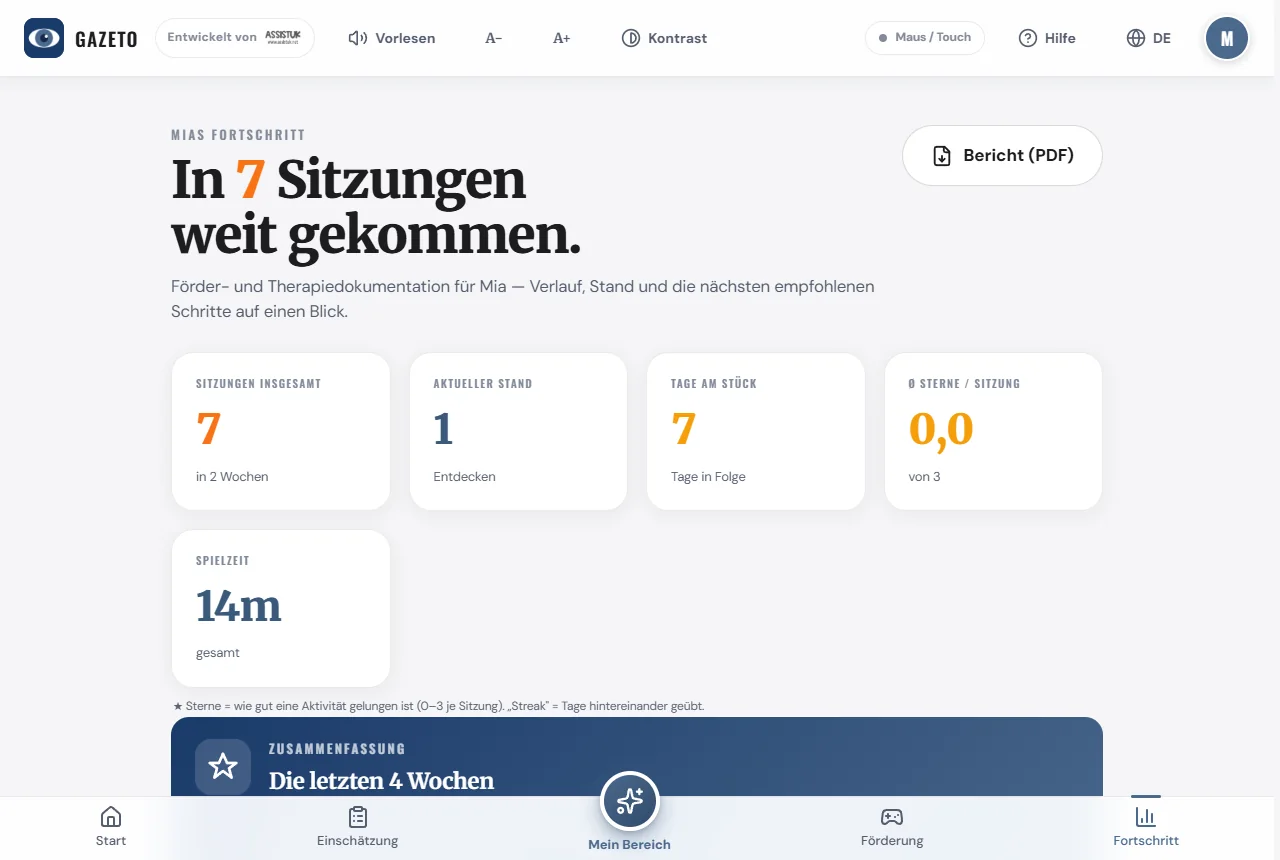Click the Die letzten 4 Wochen heading
Image resolution: width=1280 pixels, height=860 pixels.
(x=381, y=780)
